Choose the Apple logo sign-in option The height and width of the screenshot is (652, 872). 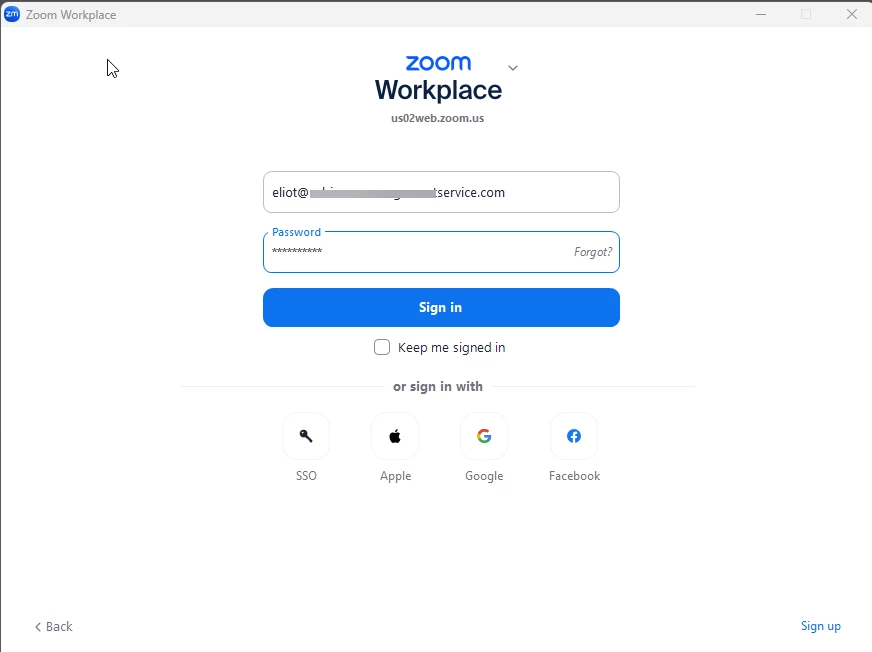[395, 436]
